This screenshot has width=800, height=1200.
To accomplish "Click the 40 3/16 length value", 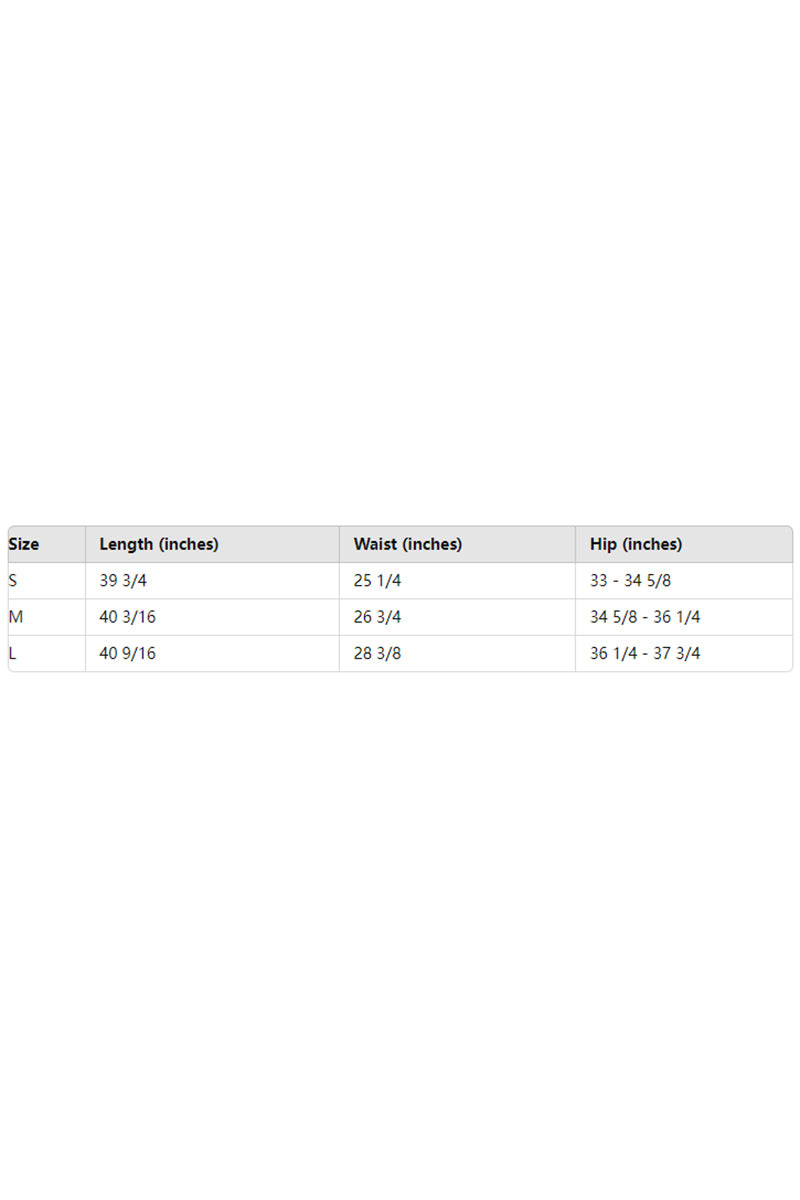I will [127, 617].
